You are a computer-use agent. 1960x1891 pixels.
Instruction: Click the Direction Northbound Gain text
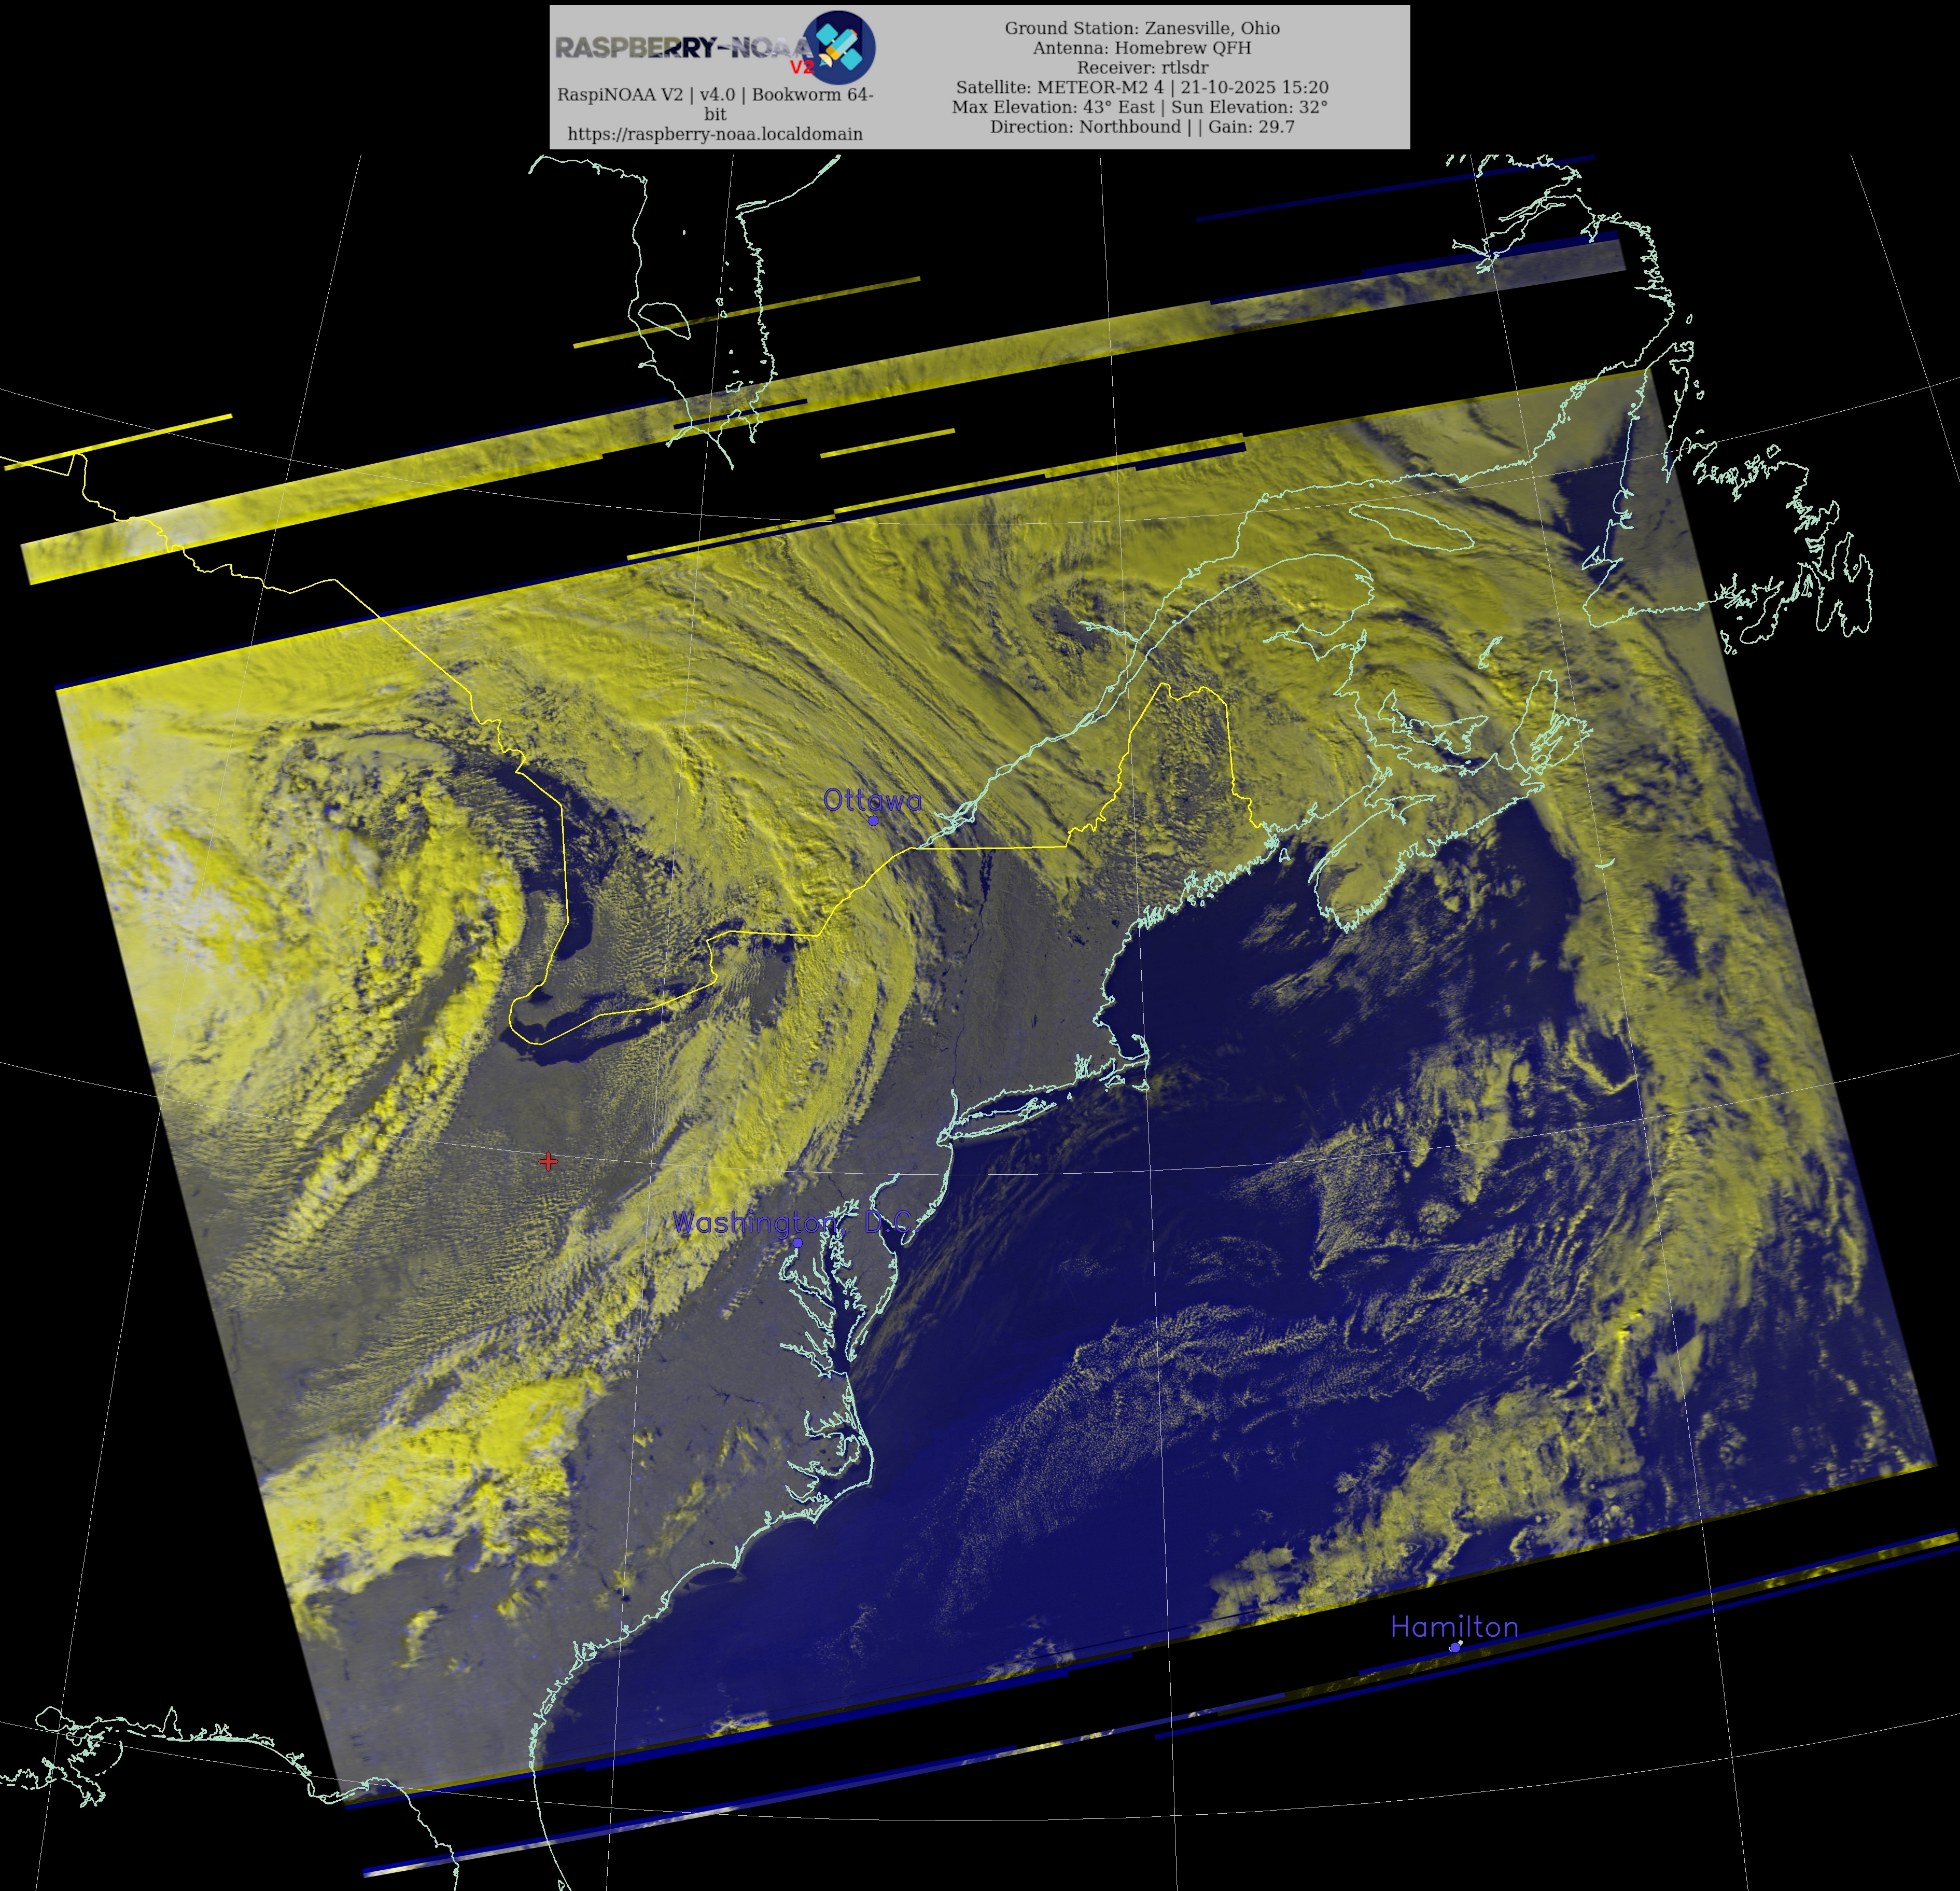click(1142, 127)
